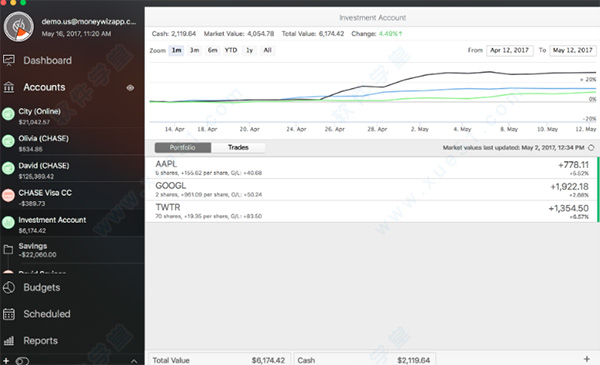This screenshot has width=600, height=365.
Task: Click the green icon beside City (Online)
Action: pos(8,114)
